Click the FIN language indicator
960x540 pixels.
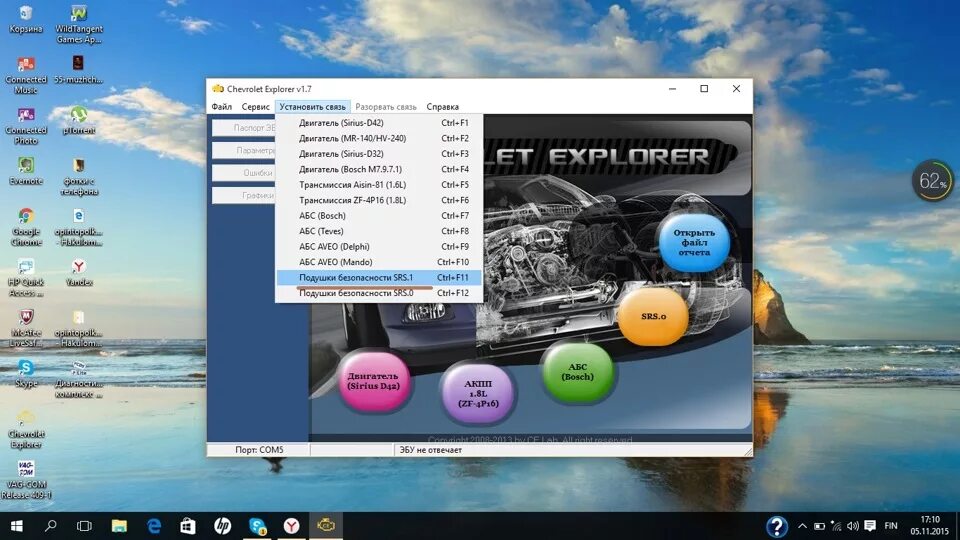891,526
